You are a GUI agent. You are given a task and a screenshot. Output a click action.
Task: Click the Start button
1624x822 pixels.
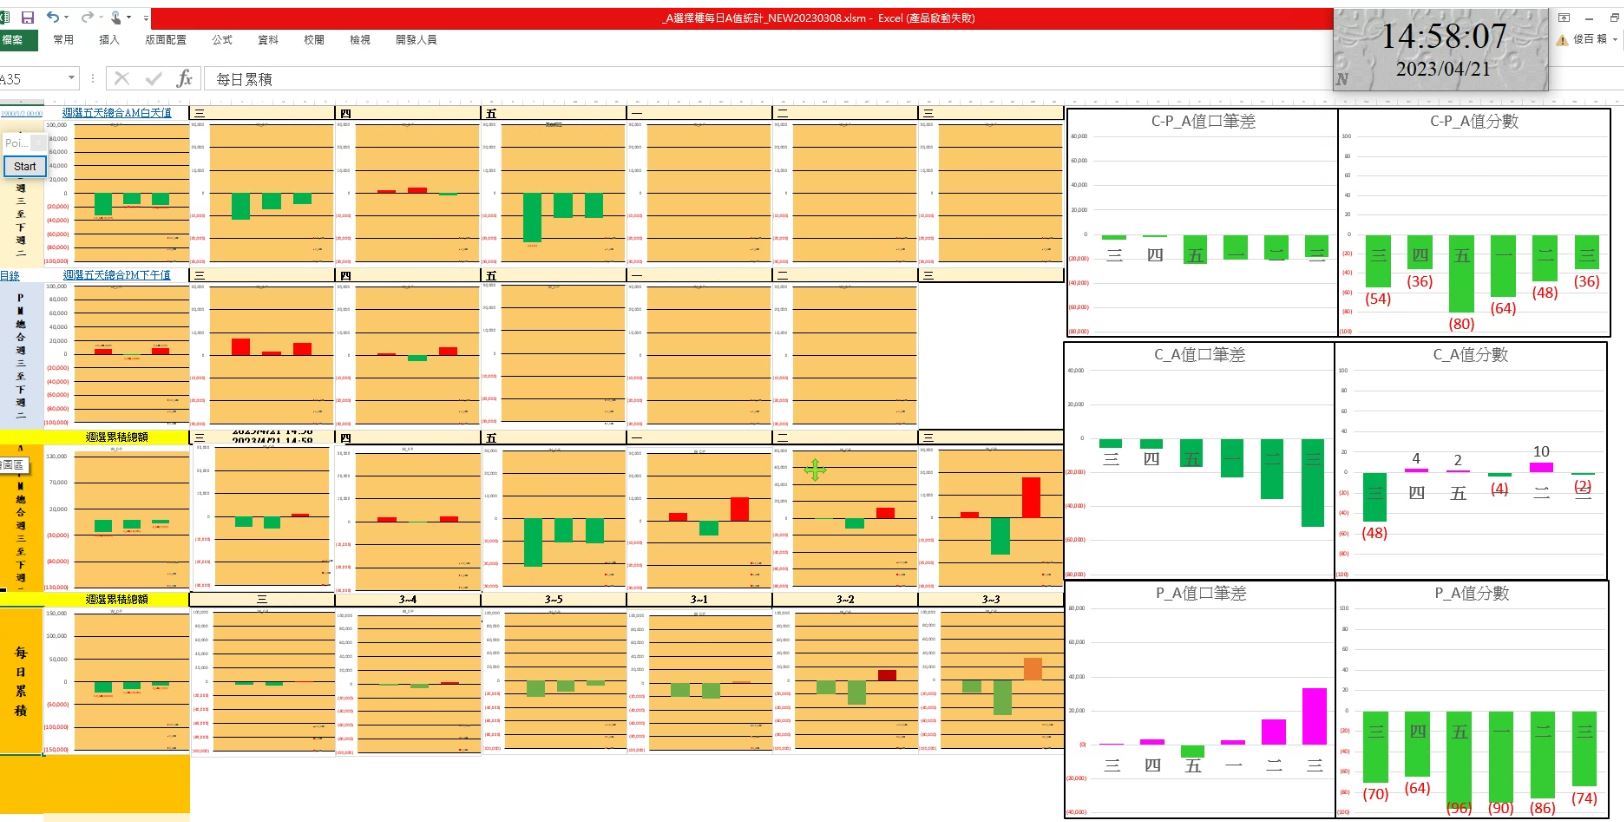pos(25,166)
